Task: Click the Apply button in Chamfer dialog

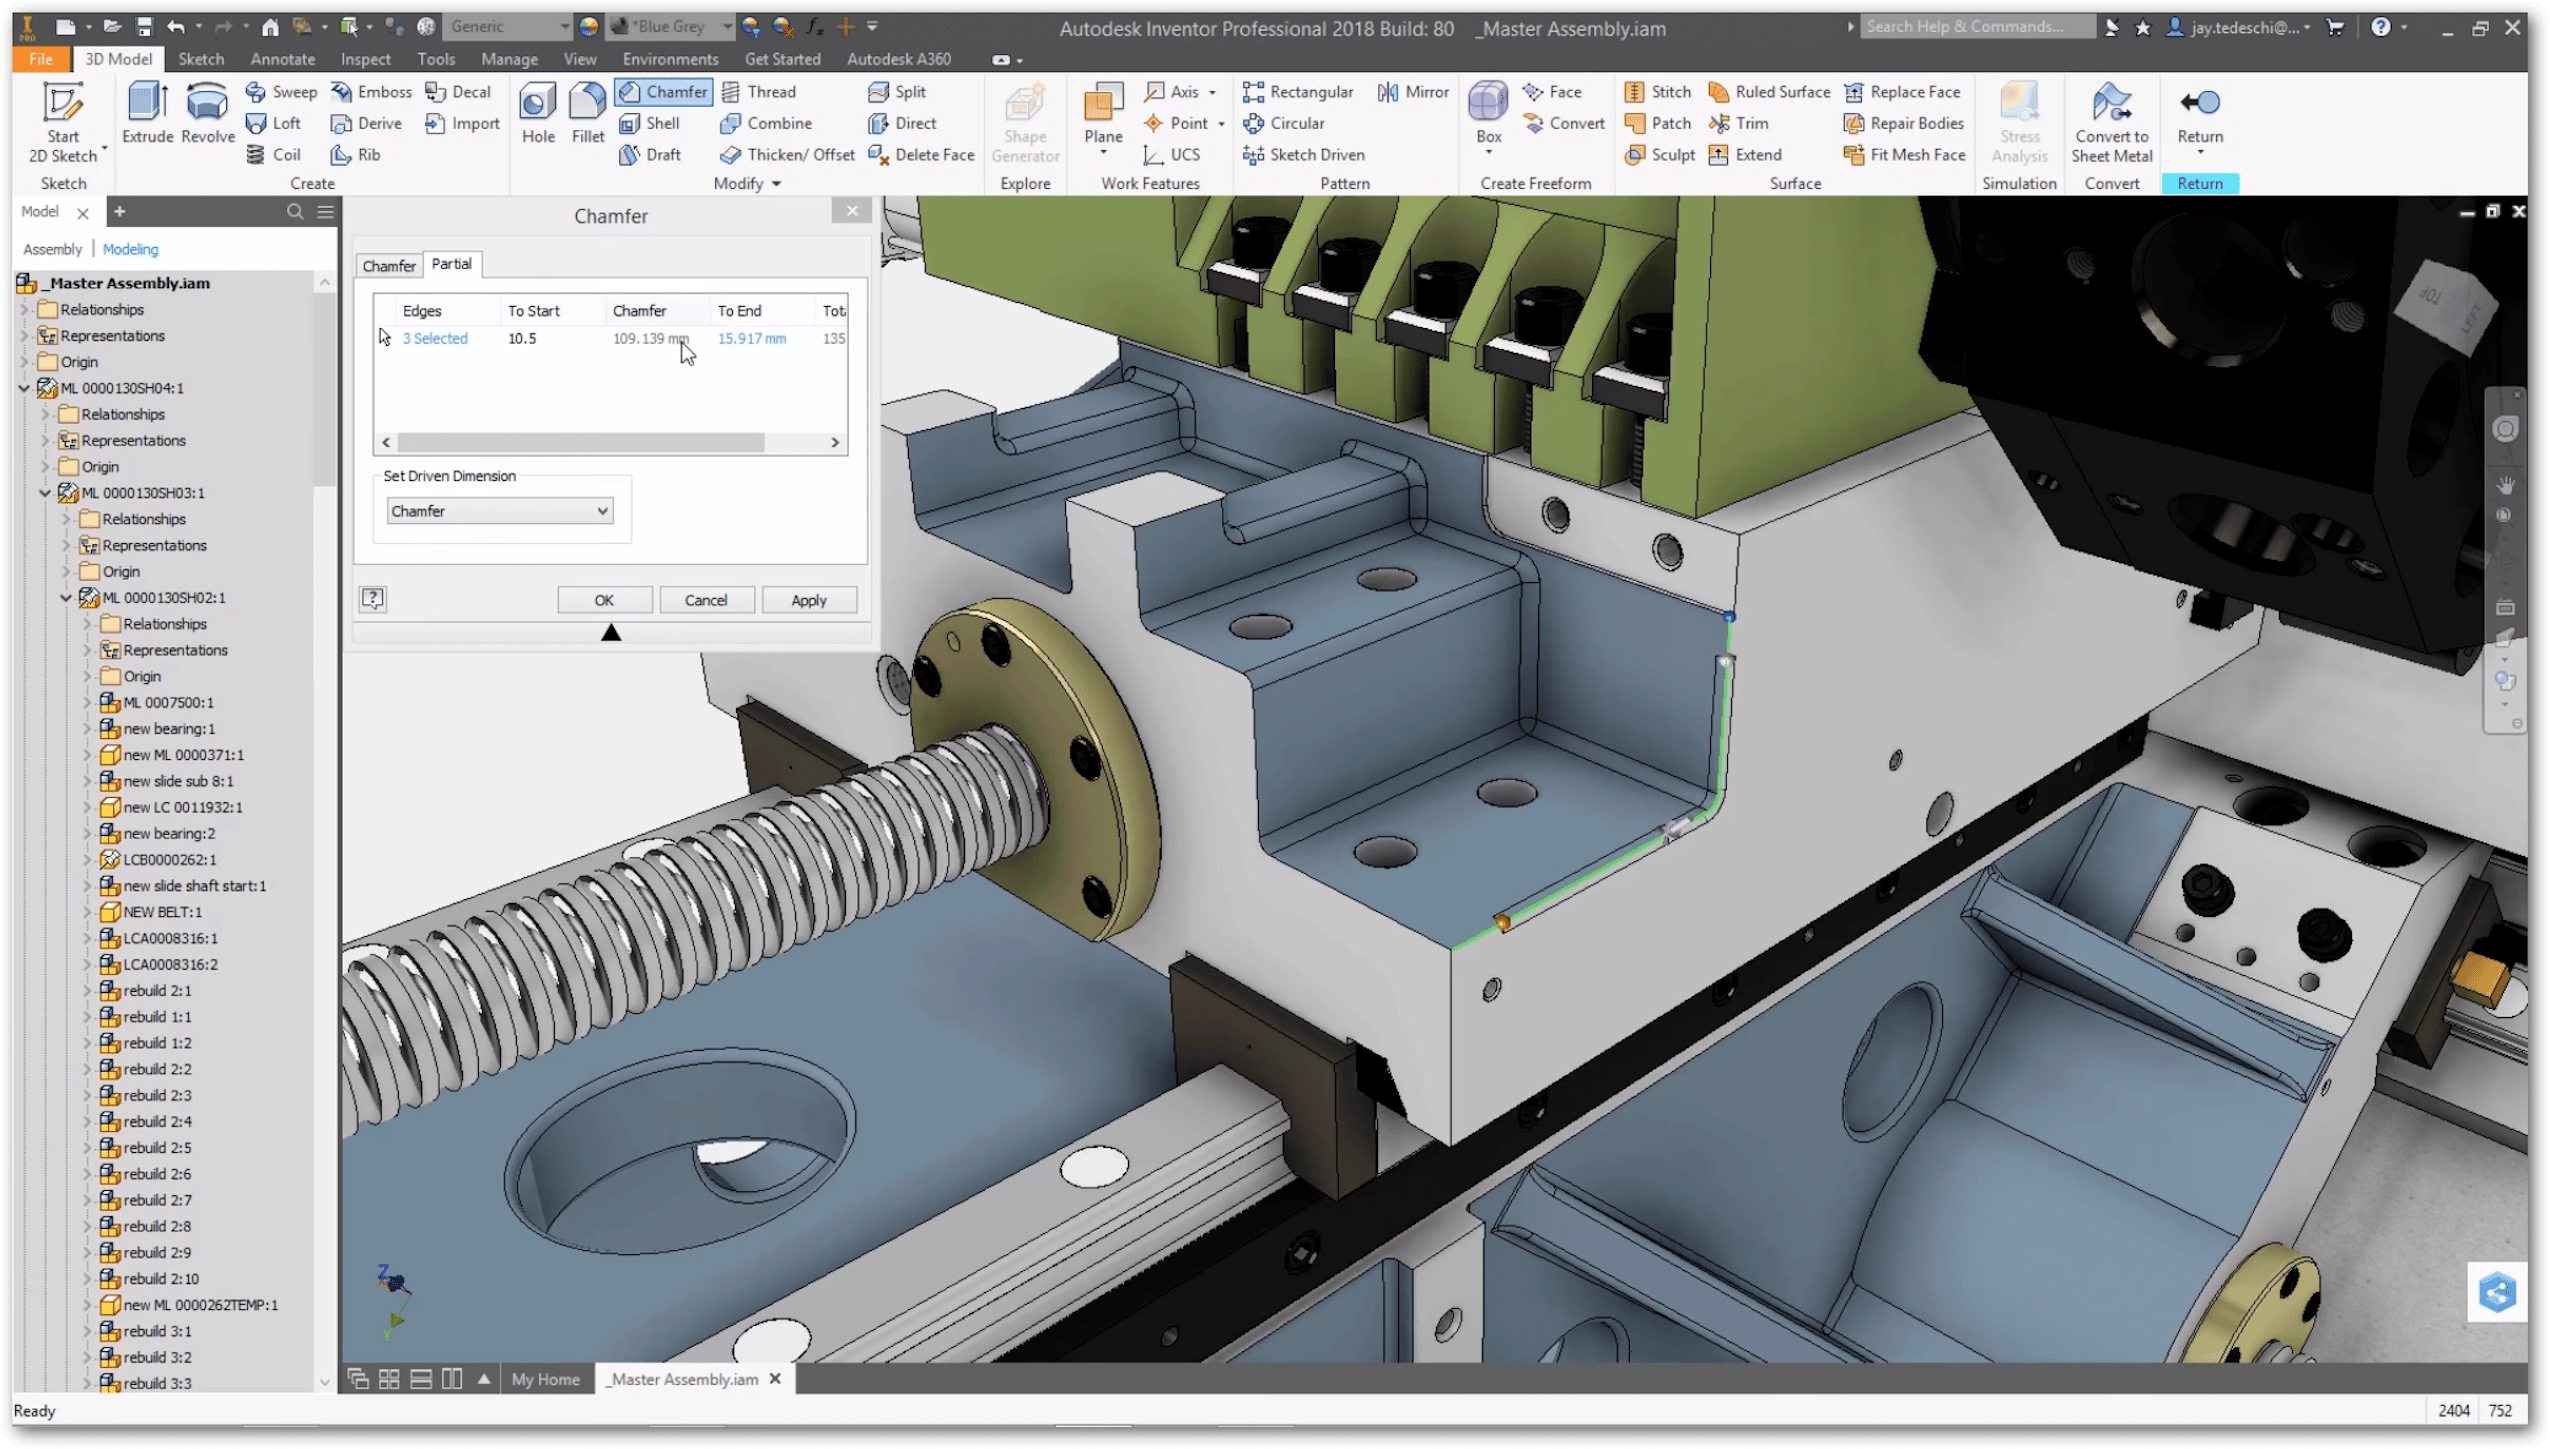Action: 807,599
